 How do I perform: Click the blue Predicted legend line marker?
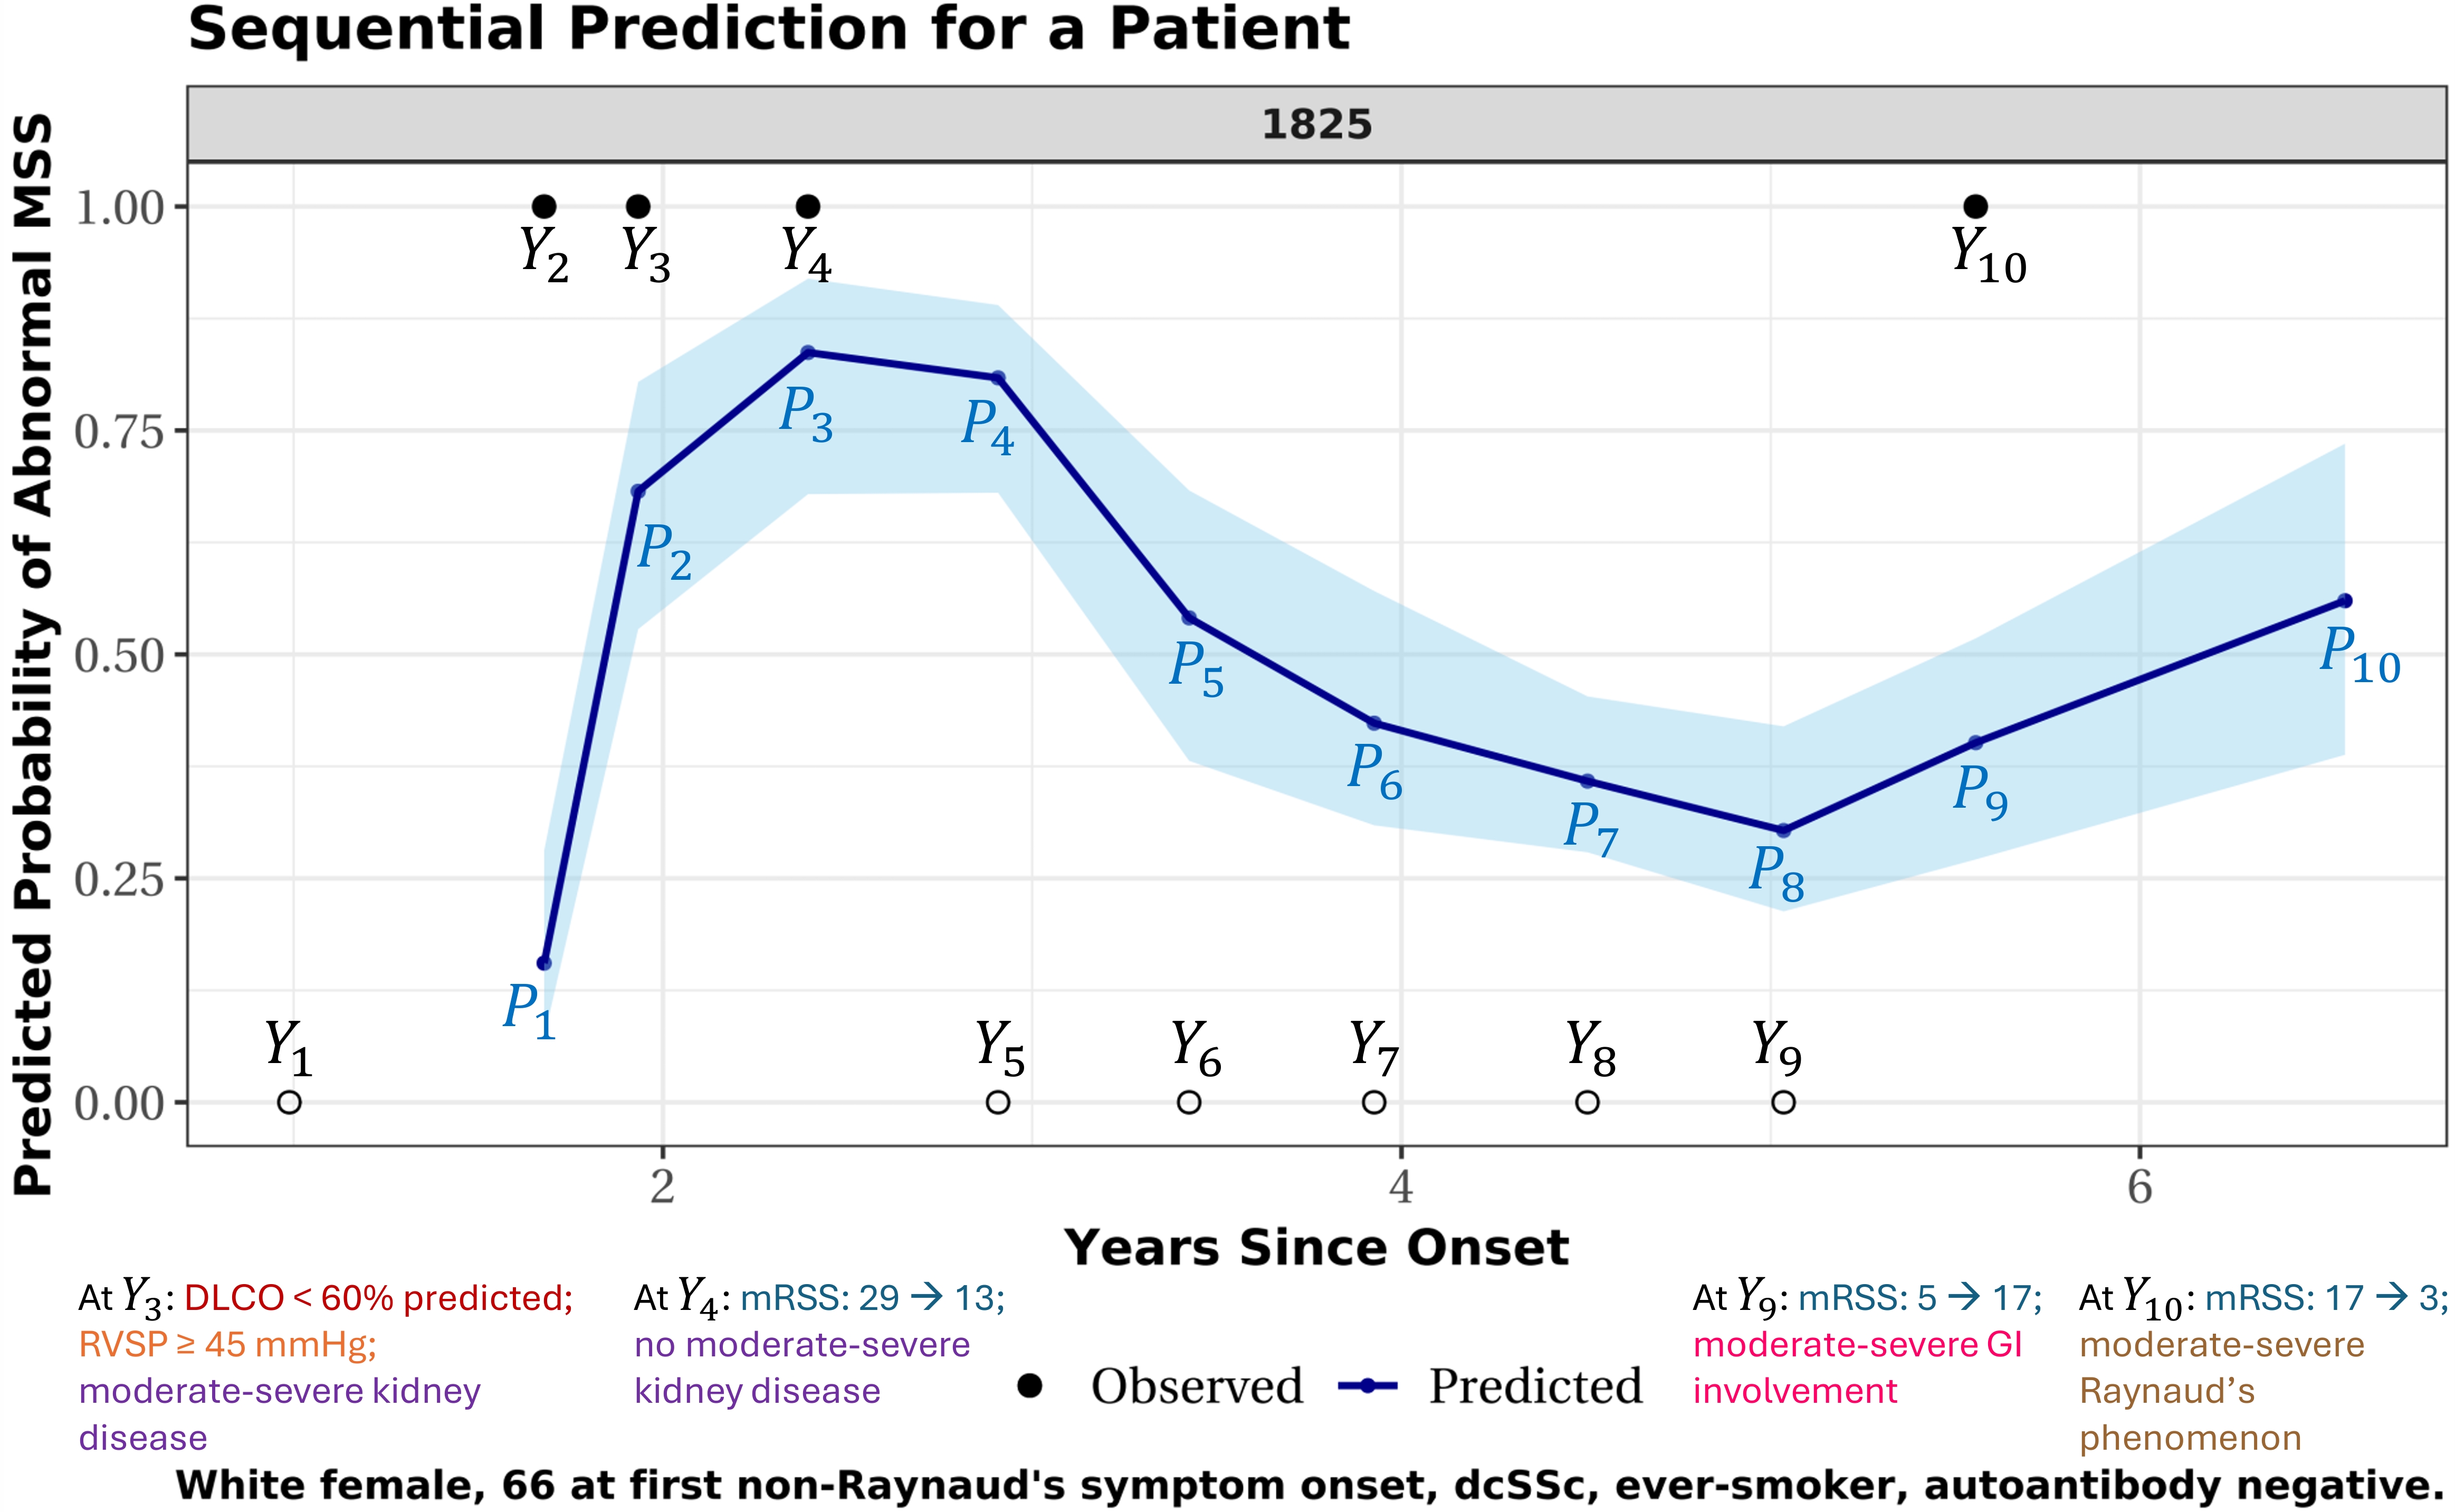[1367, 1386]
